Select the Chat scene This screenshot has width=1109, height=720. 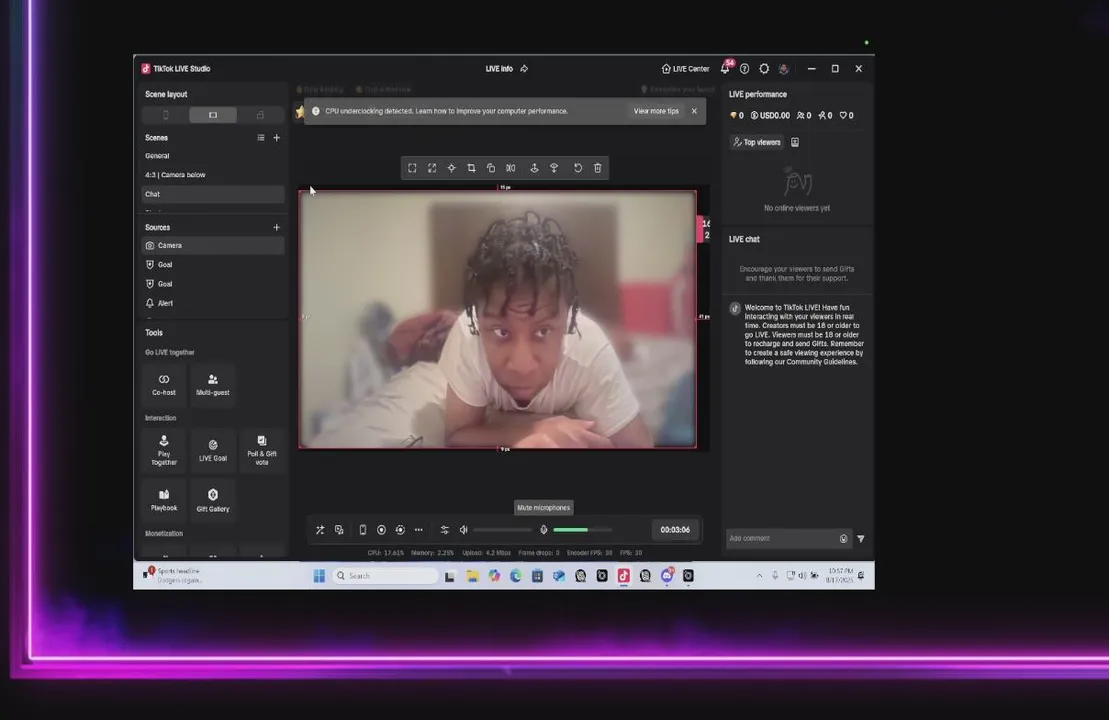click(x=213, y=194)
